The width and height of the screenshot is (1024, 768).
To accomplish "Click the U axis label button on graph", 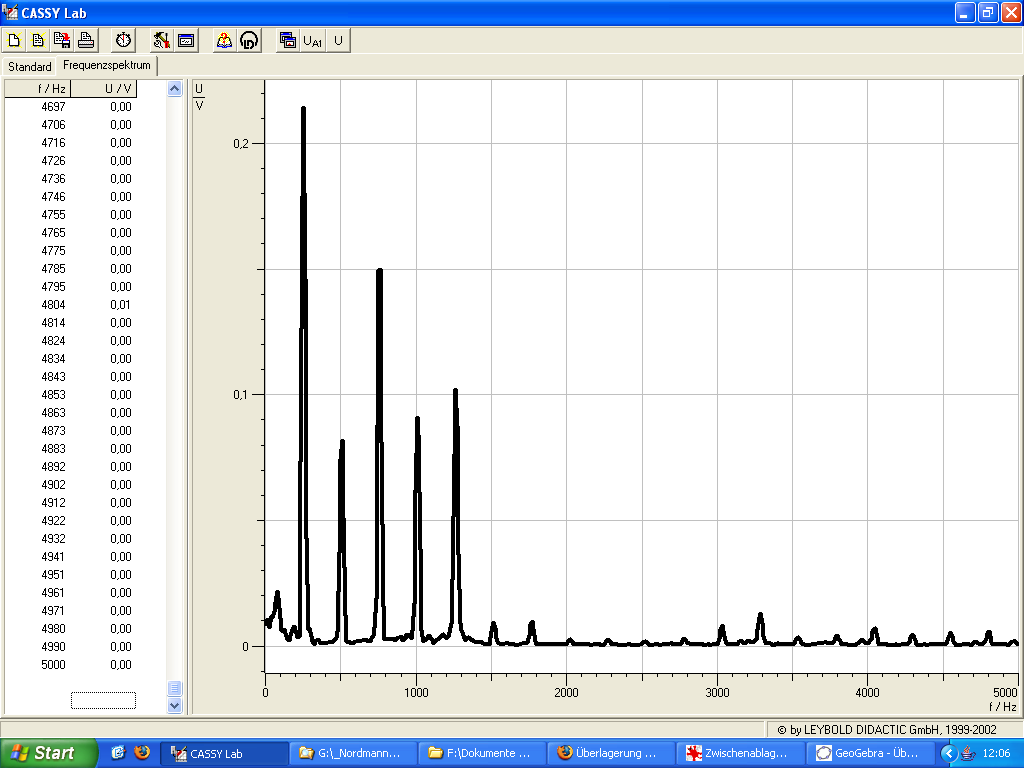I will pos(198,88).
